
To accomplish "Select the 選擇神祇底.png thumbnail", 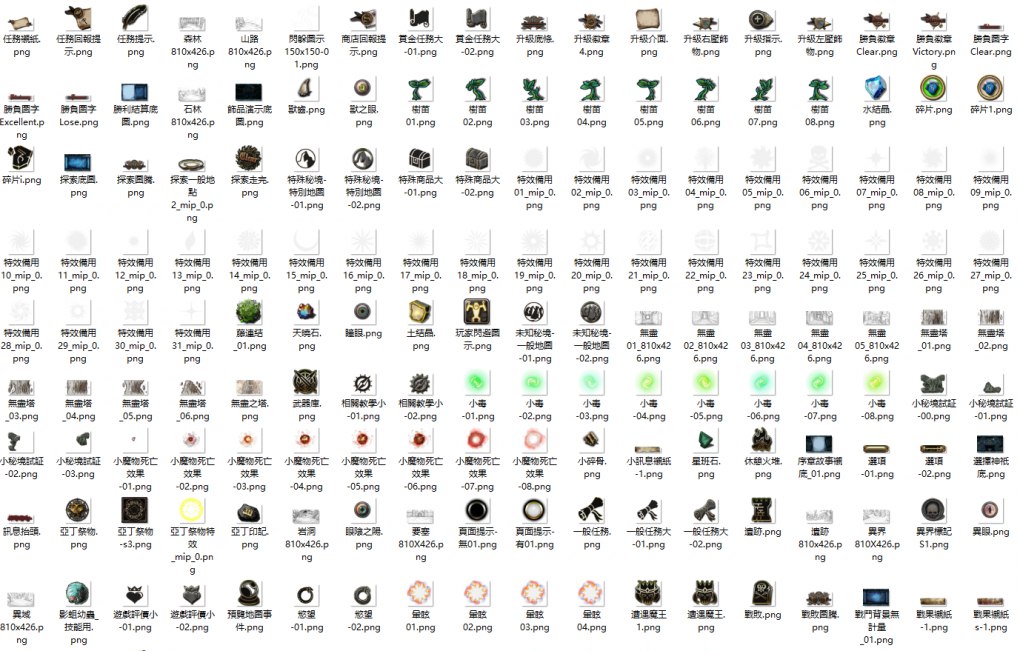I will pyautogui.click(x=990, y=441).
